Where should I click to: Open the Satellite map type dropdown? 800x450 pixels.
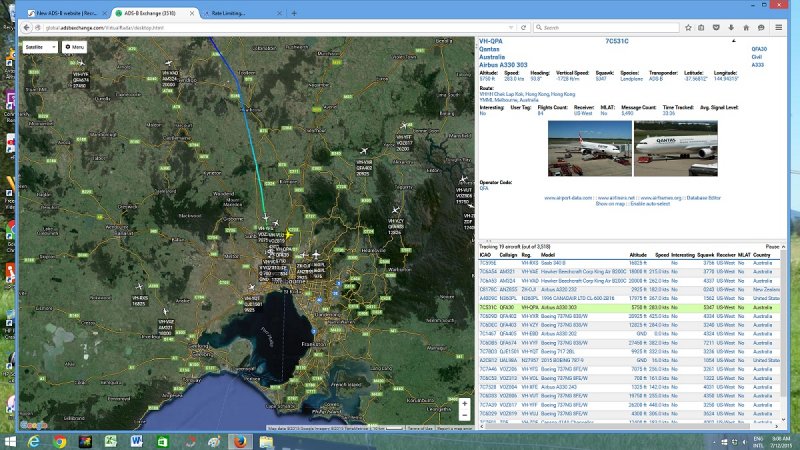pos(40,47)
